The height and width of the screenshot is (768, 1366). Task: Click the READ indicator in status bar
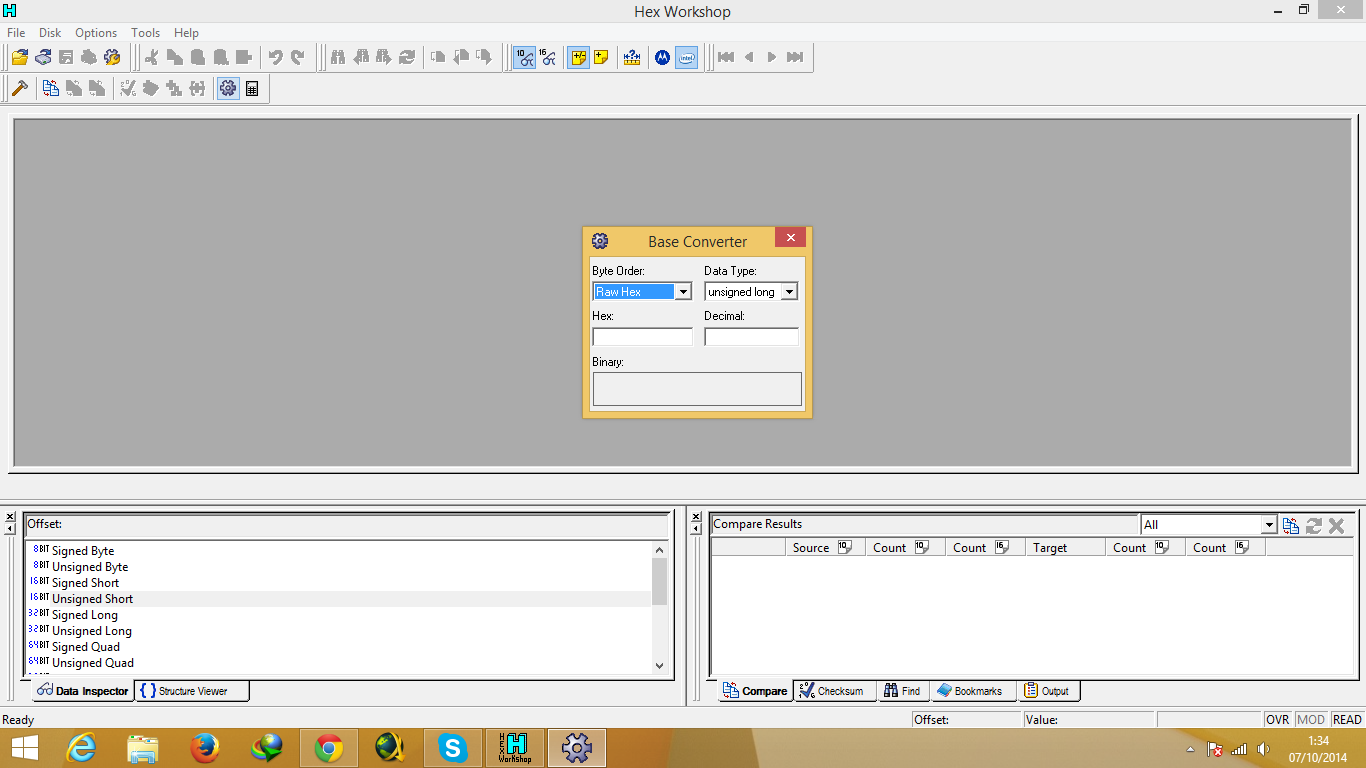click(x=1347, y=720)
